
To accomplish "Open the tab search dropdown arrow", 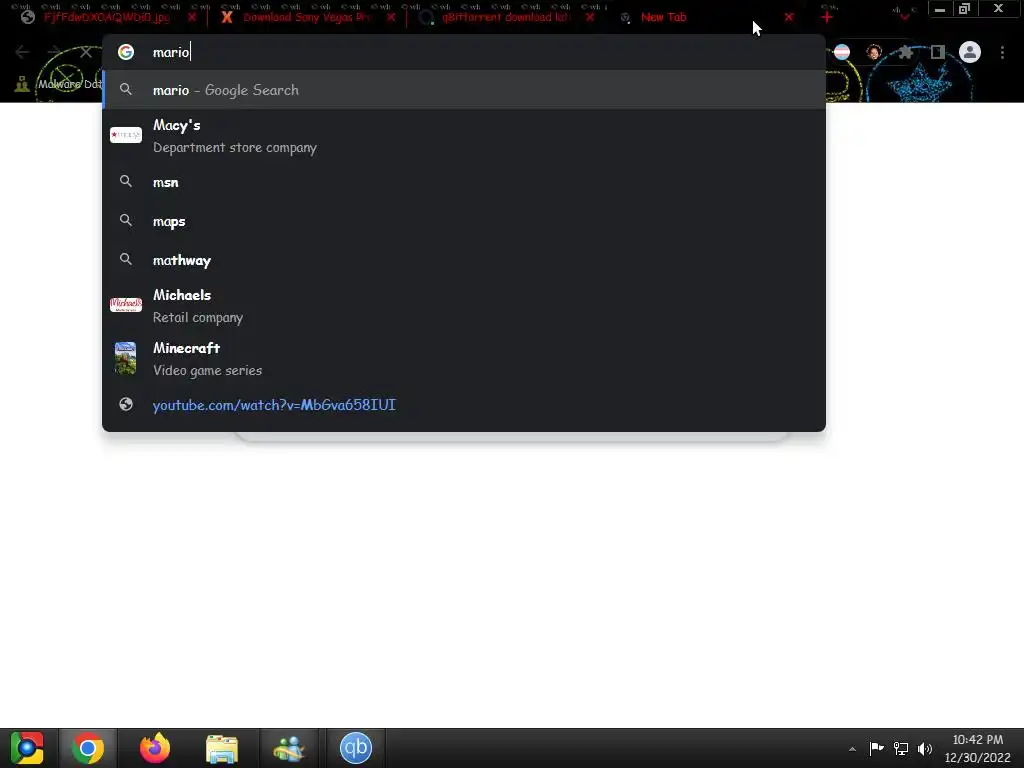I will [905, 16].
